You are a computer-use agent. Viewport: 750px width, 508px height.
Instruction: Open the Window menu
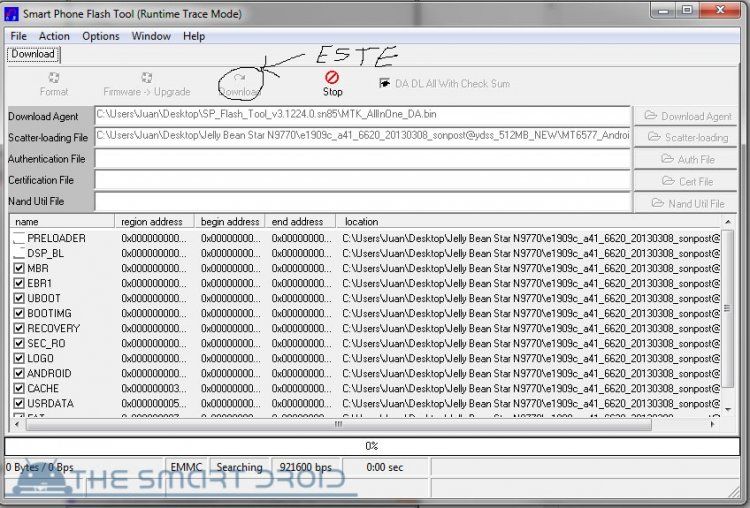[x=151, y=36]
